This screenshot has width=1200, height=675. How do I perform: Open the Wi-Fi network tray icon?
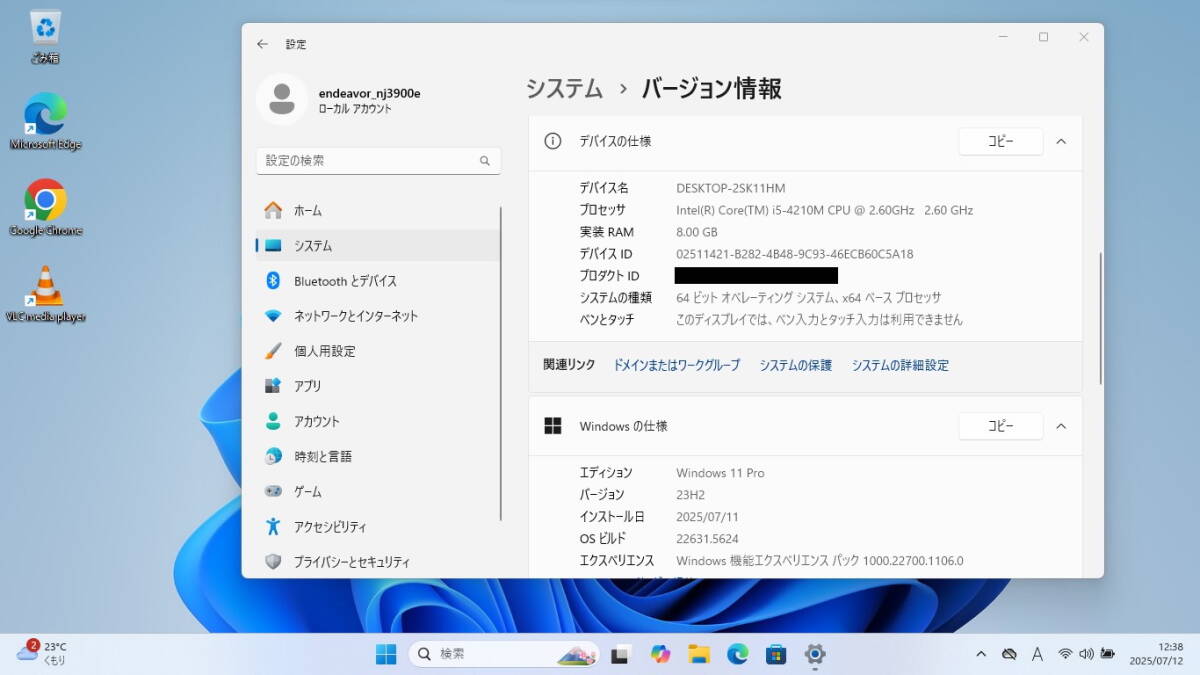pos(1065,654)
